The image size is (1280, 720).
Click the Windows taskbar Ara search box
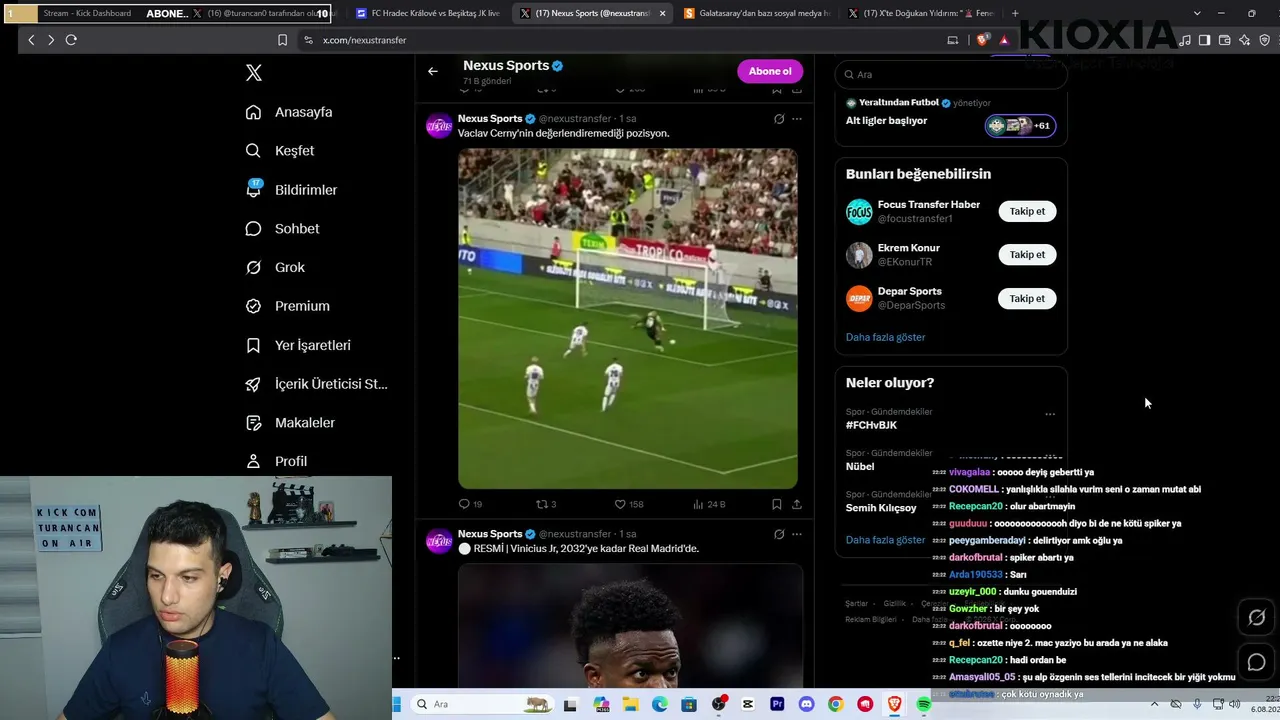tap(482, 704)
